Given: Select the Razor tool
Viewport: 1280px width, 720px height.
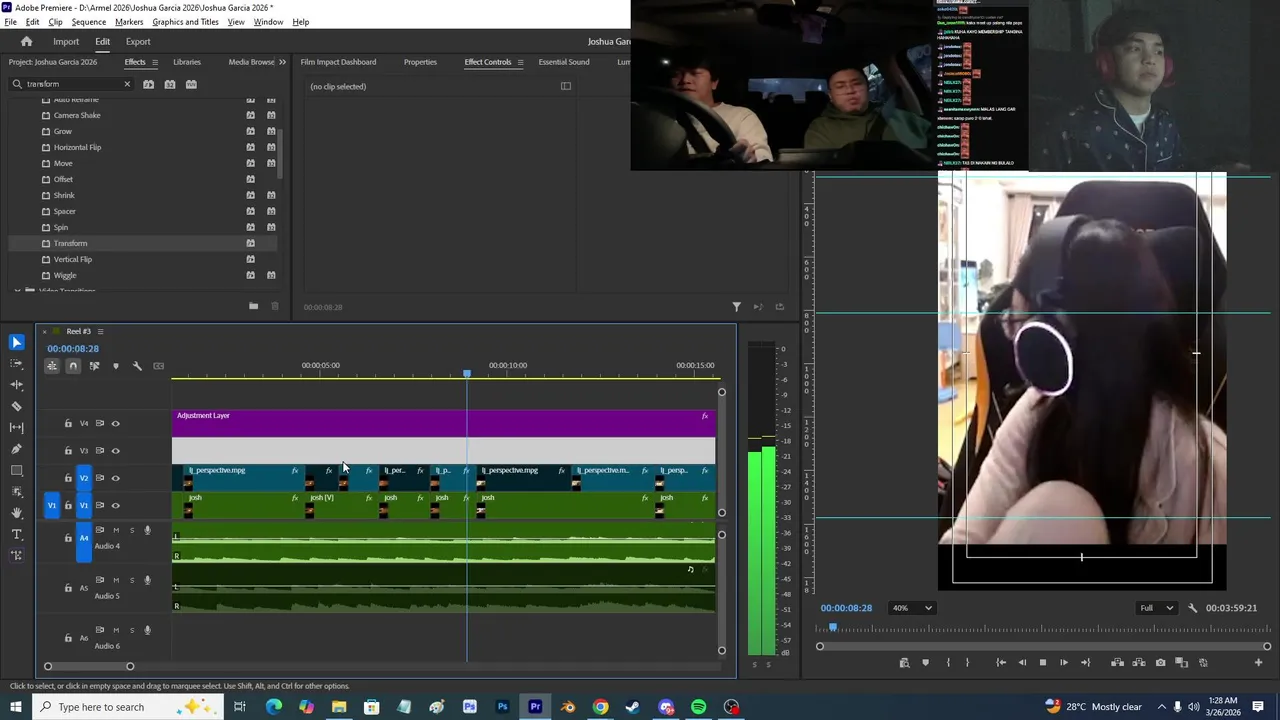Looking at the screenshot, I should point(16,406).
